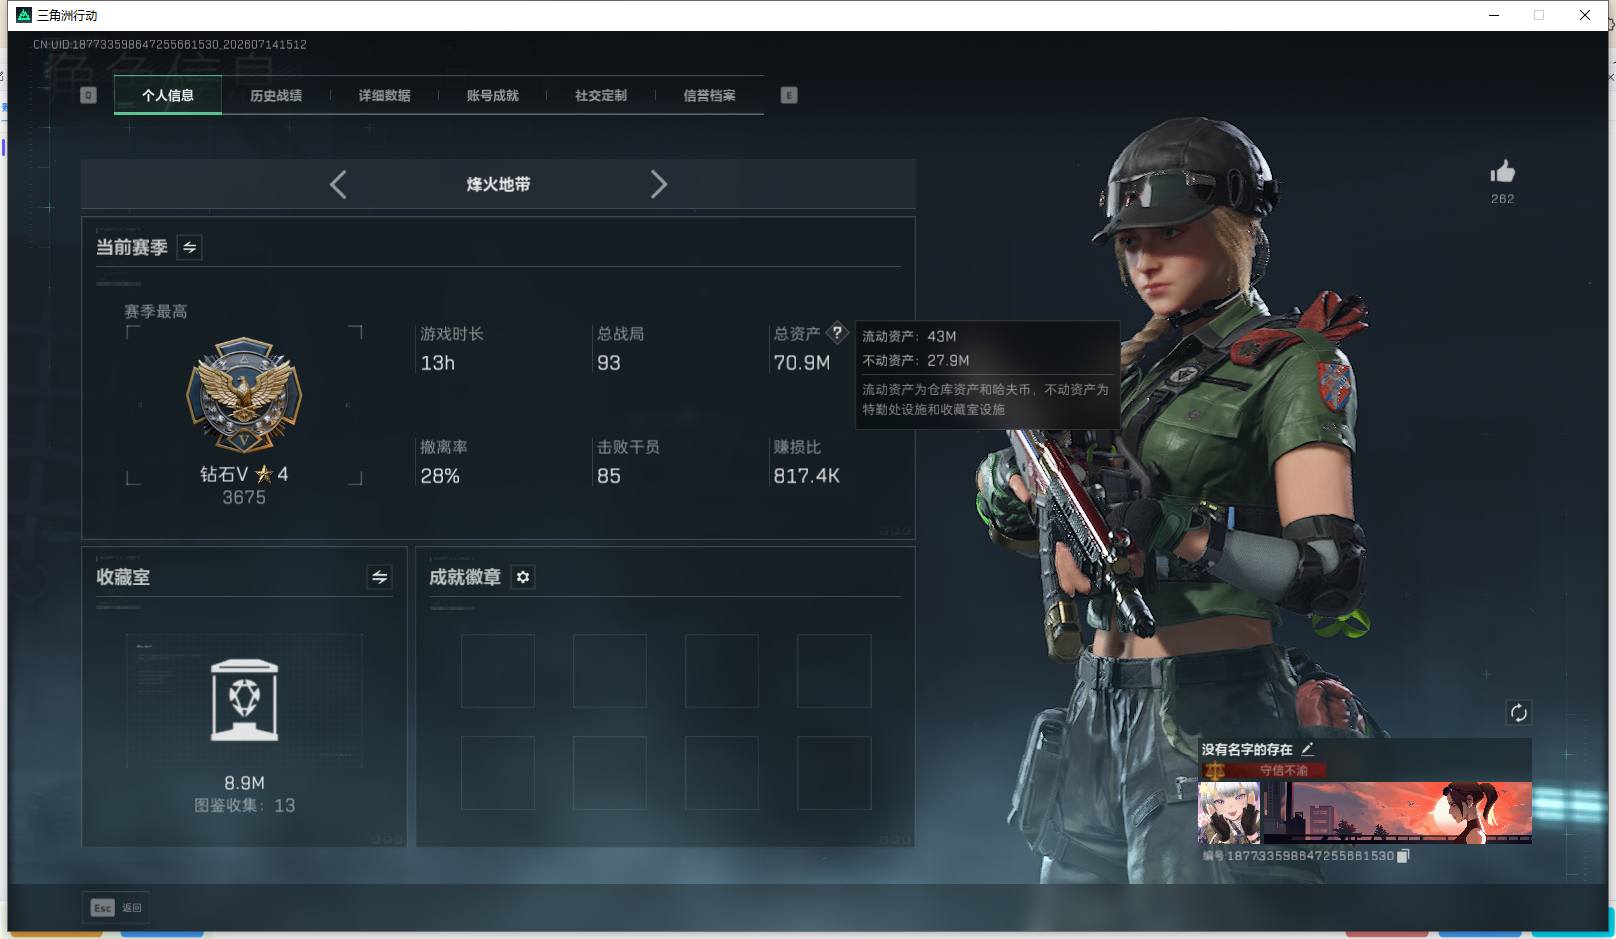The width and height of the screenshot is (1616, 939).
Task: Click the 不动资产: 27.9M tooltip line
Action: click(x=916, y=360)
